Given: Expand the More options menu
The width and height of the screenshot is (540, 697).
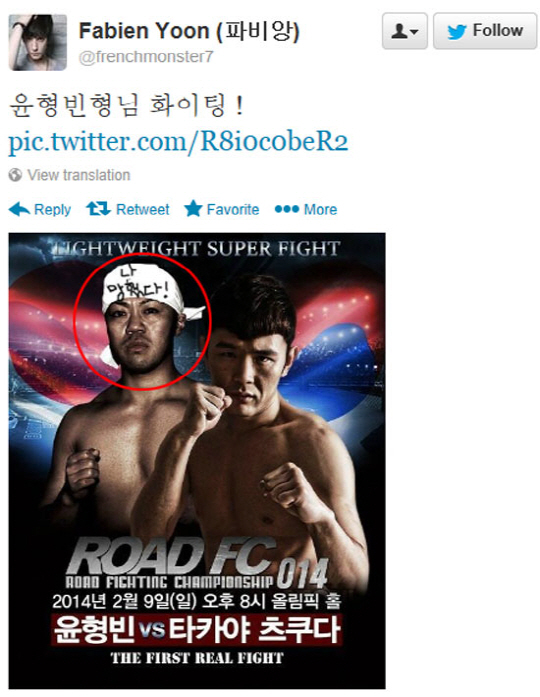Looking at the screenshot, I should [x=320, y=209].
